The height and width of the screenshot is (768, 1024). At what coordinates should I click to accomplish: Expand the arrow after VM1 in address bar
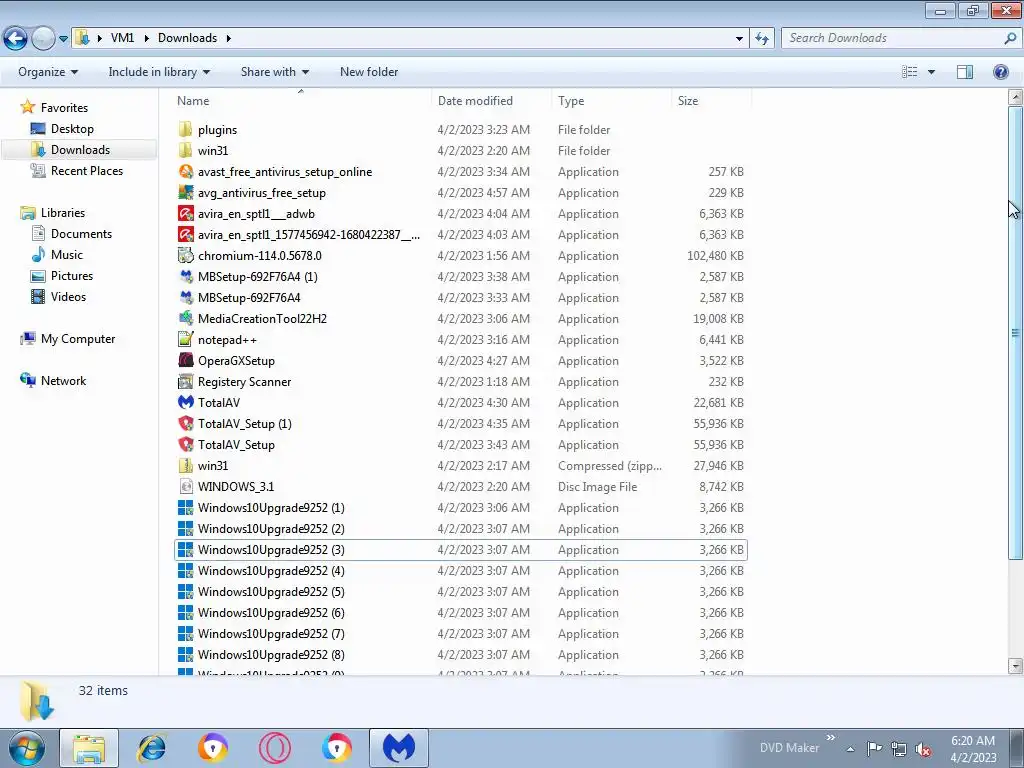click(146, 38)
